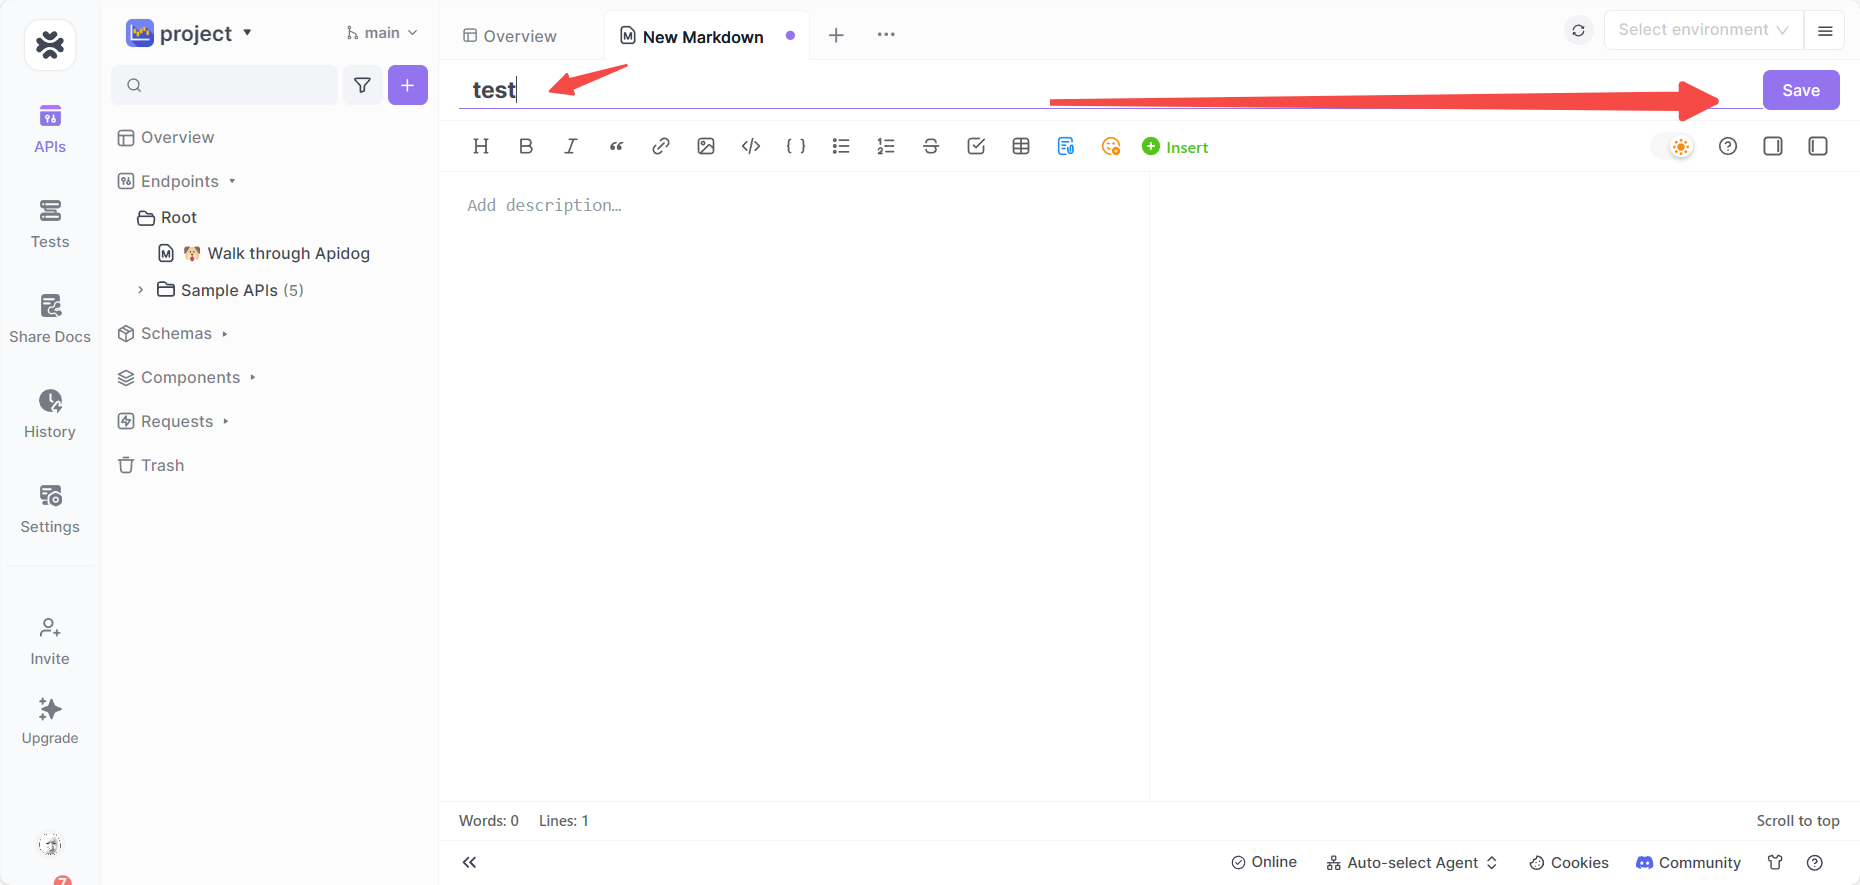Click Scroll to top link

click(1797, 820)
